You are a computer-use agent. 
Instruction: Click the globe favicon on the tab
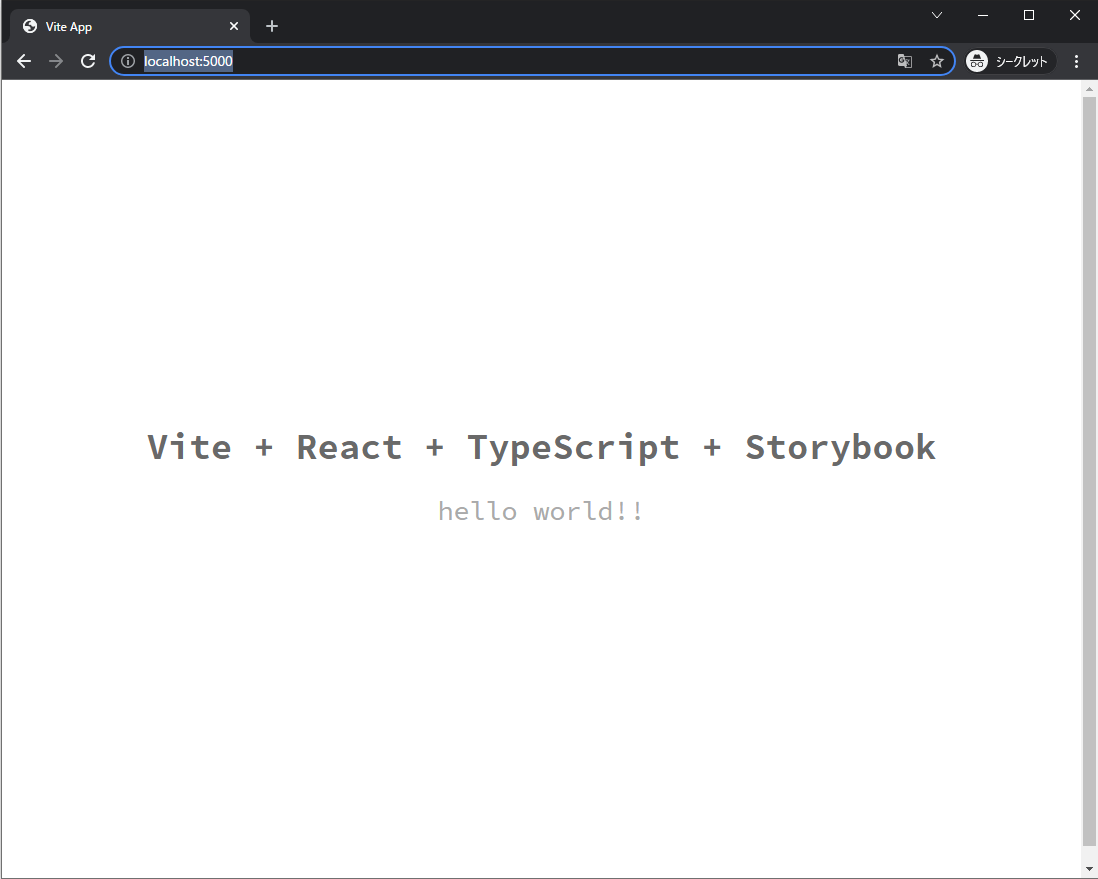pyautogui.click(x=29, y=26)
